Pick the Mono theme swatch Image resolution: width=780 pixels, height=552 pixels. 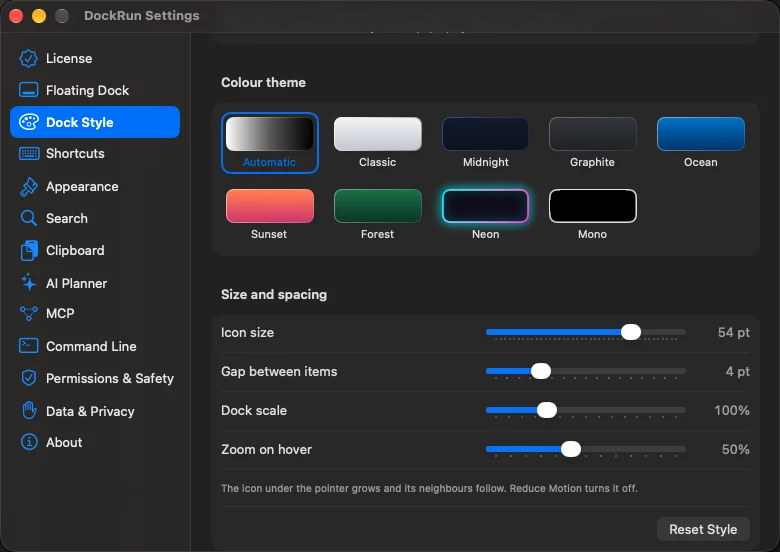click(x=592, y=206)
